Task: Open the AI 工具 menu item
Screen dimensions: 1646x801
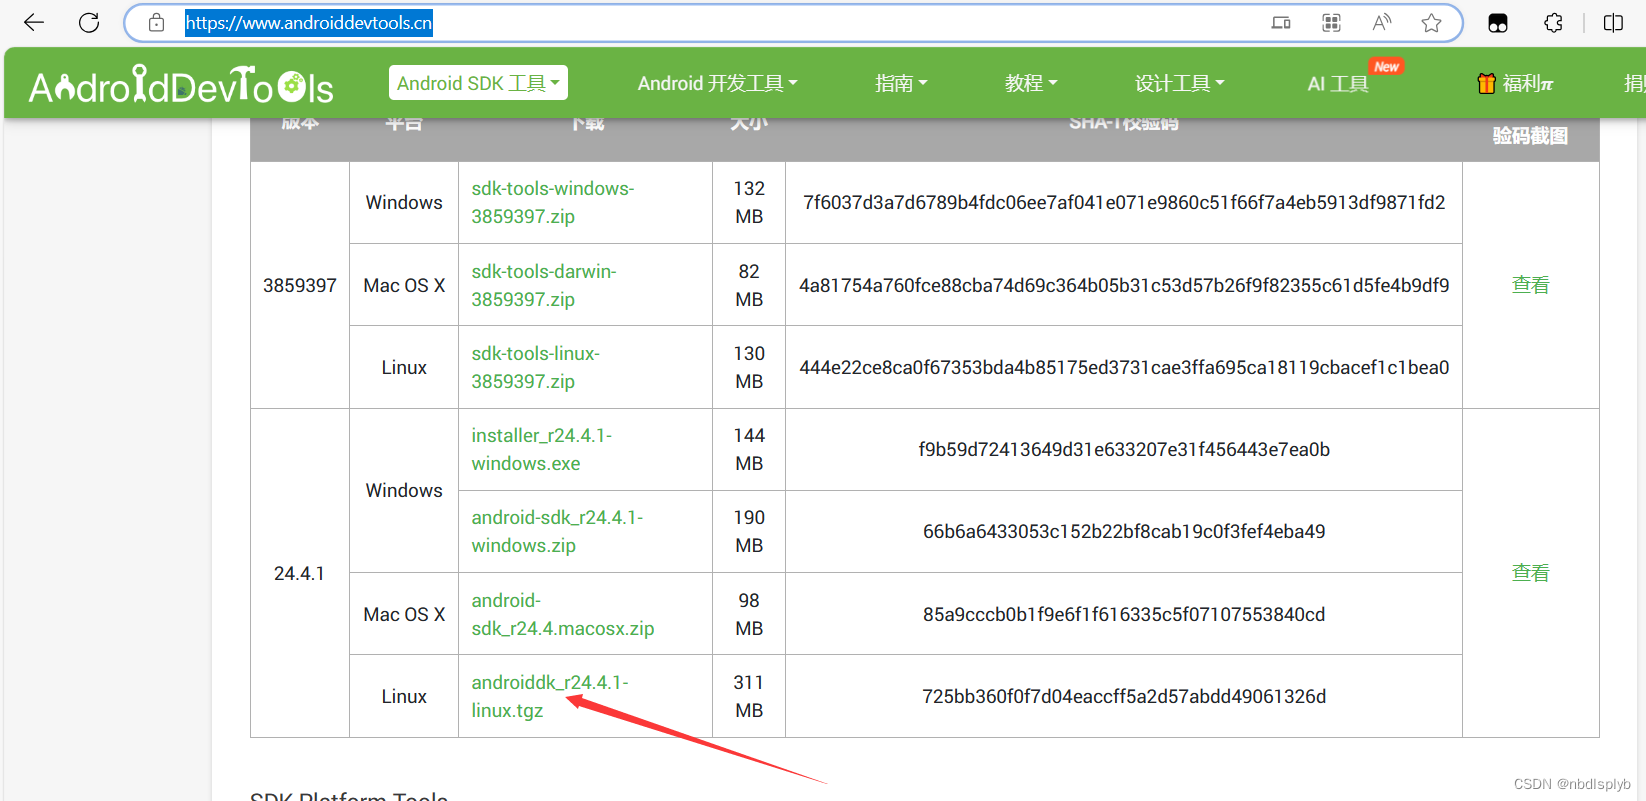Action: [1338, 84]
